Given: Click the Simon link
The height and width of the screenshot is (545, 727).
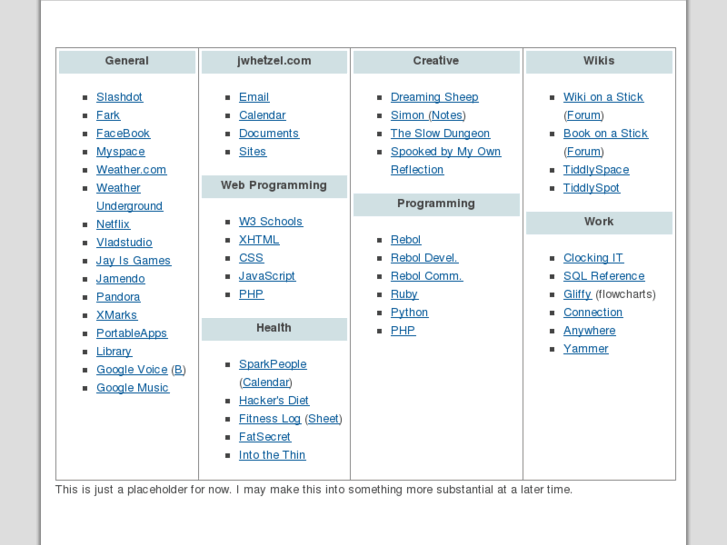Looking at the screenshot, I should click(408, 115).
